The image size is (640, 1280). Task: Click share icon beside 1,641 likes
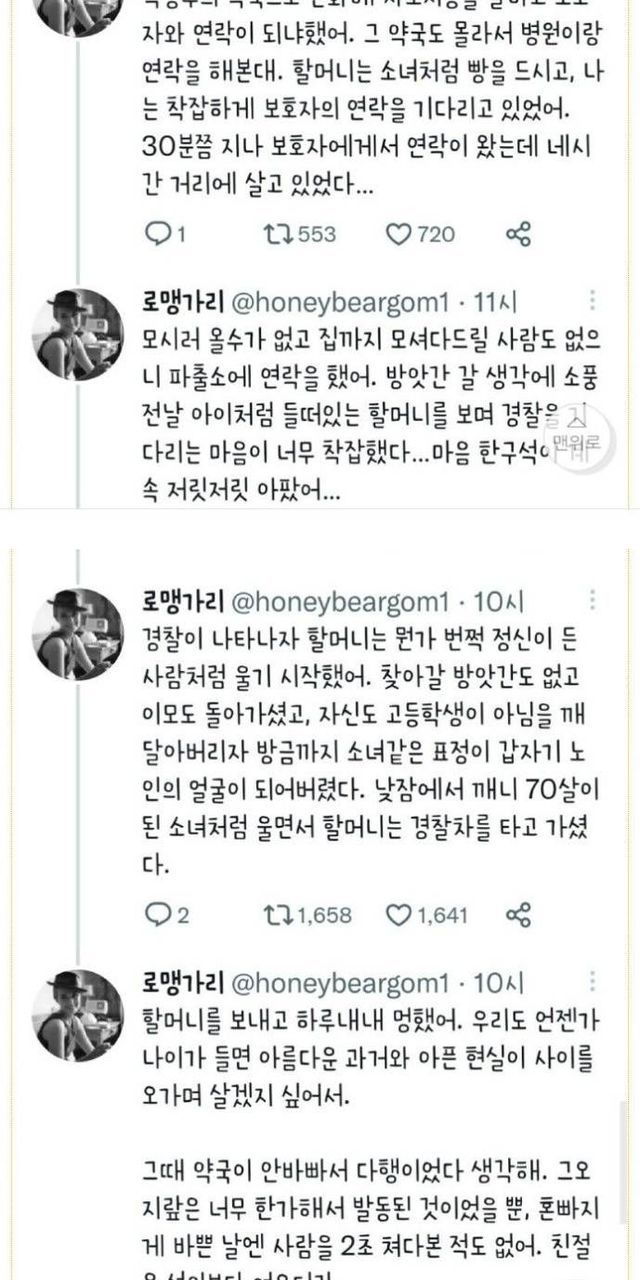pyautogui.click(x=518, y=914)
